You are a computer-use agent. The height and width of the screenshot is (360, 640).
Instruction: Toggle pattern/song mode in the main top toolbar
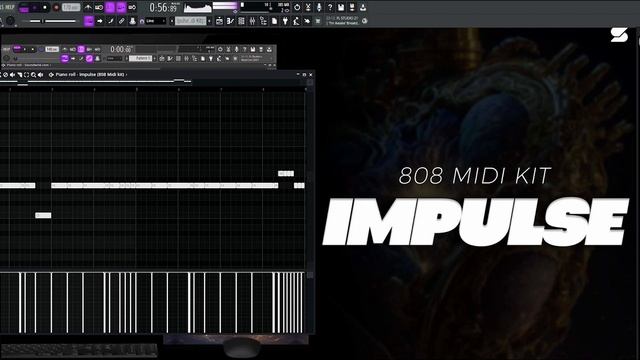coord(24,8)
